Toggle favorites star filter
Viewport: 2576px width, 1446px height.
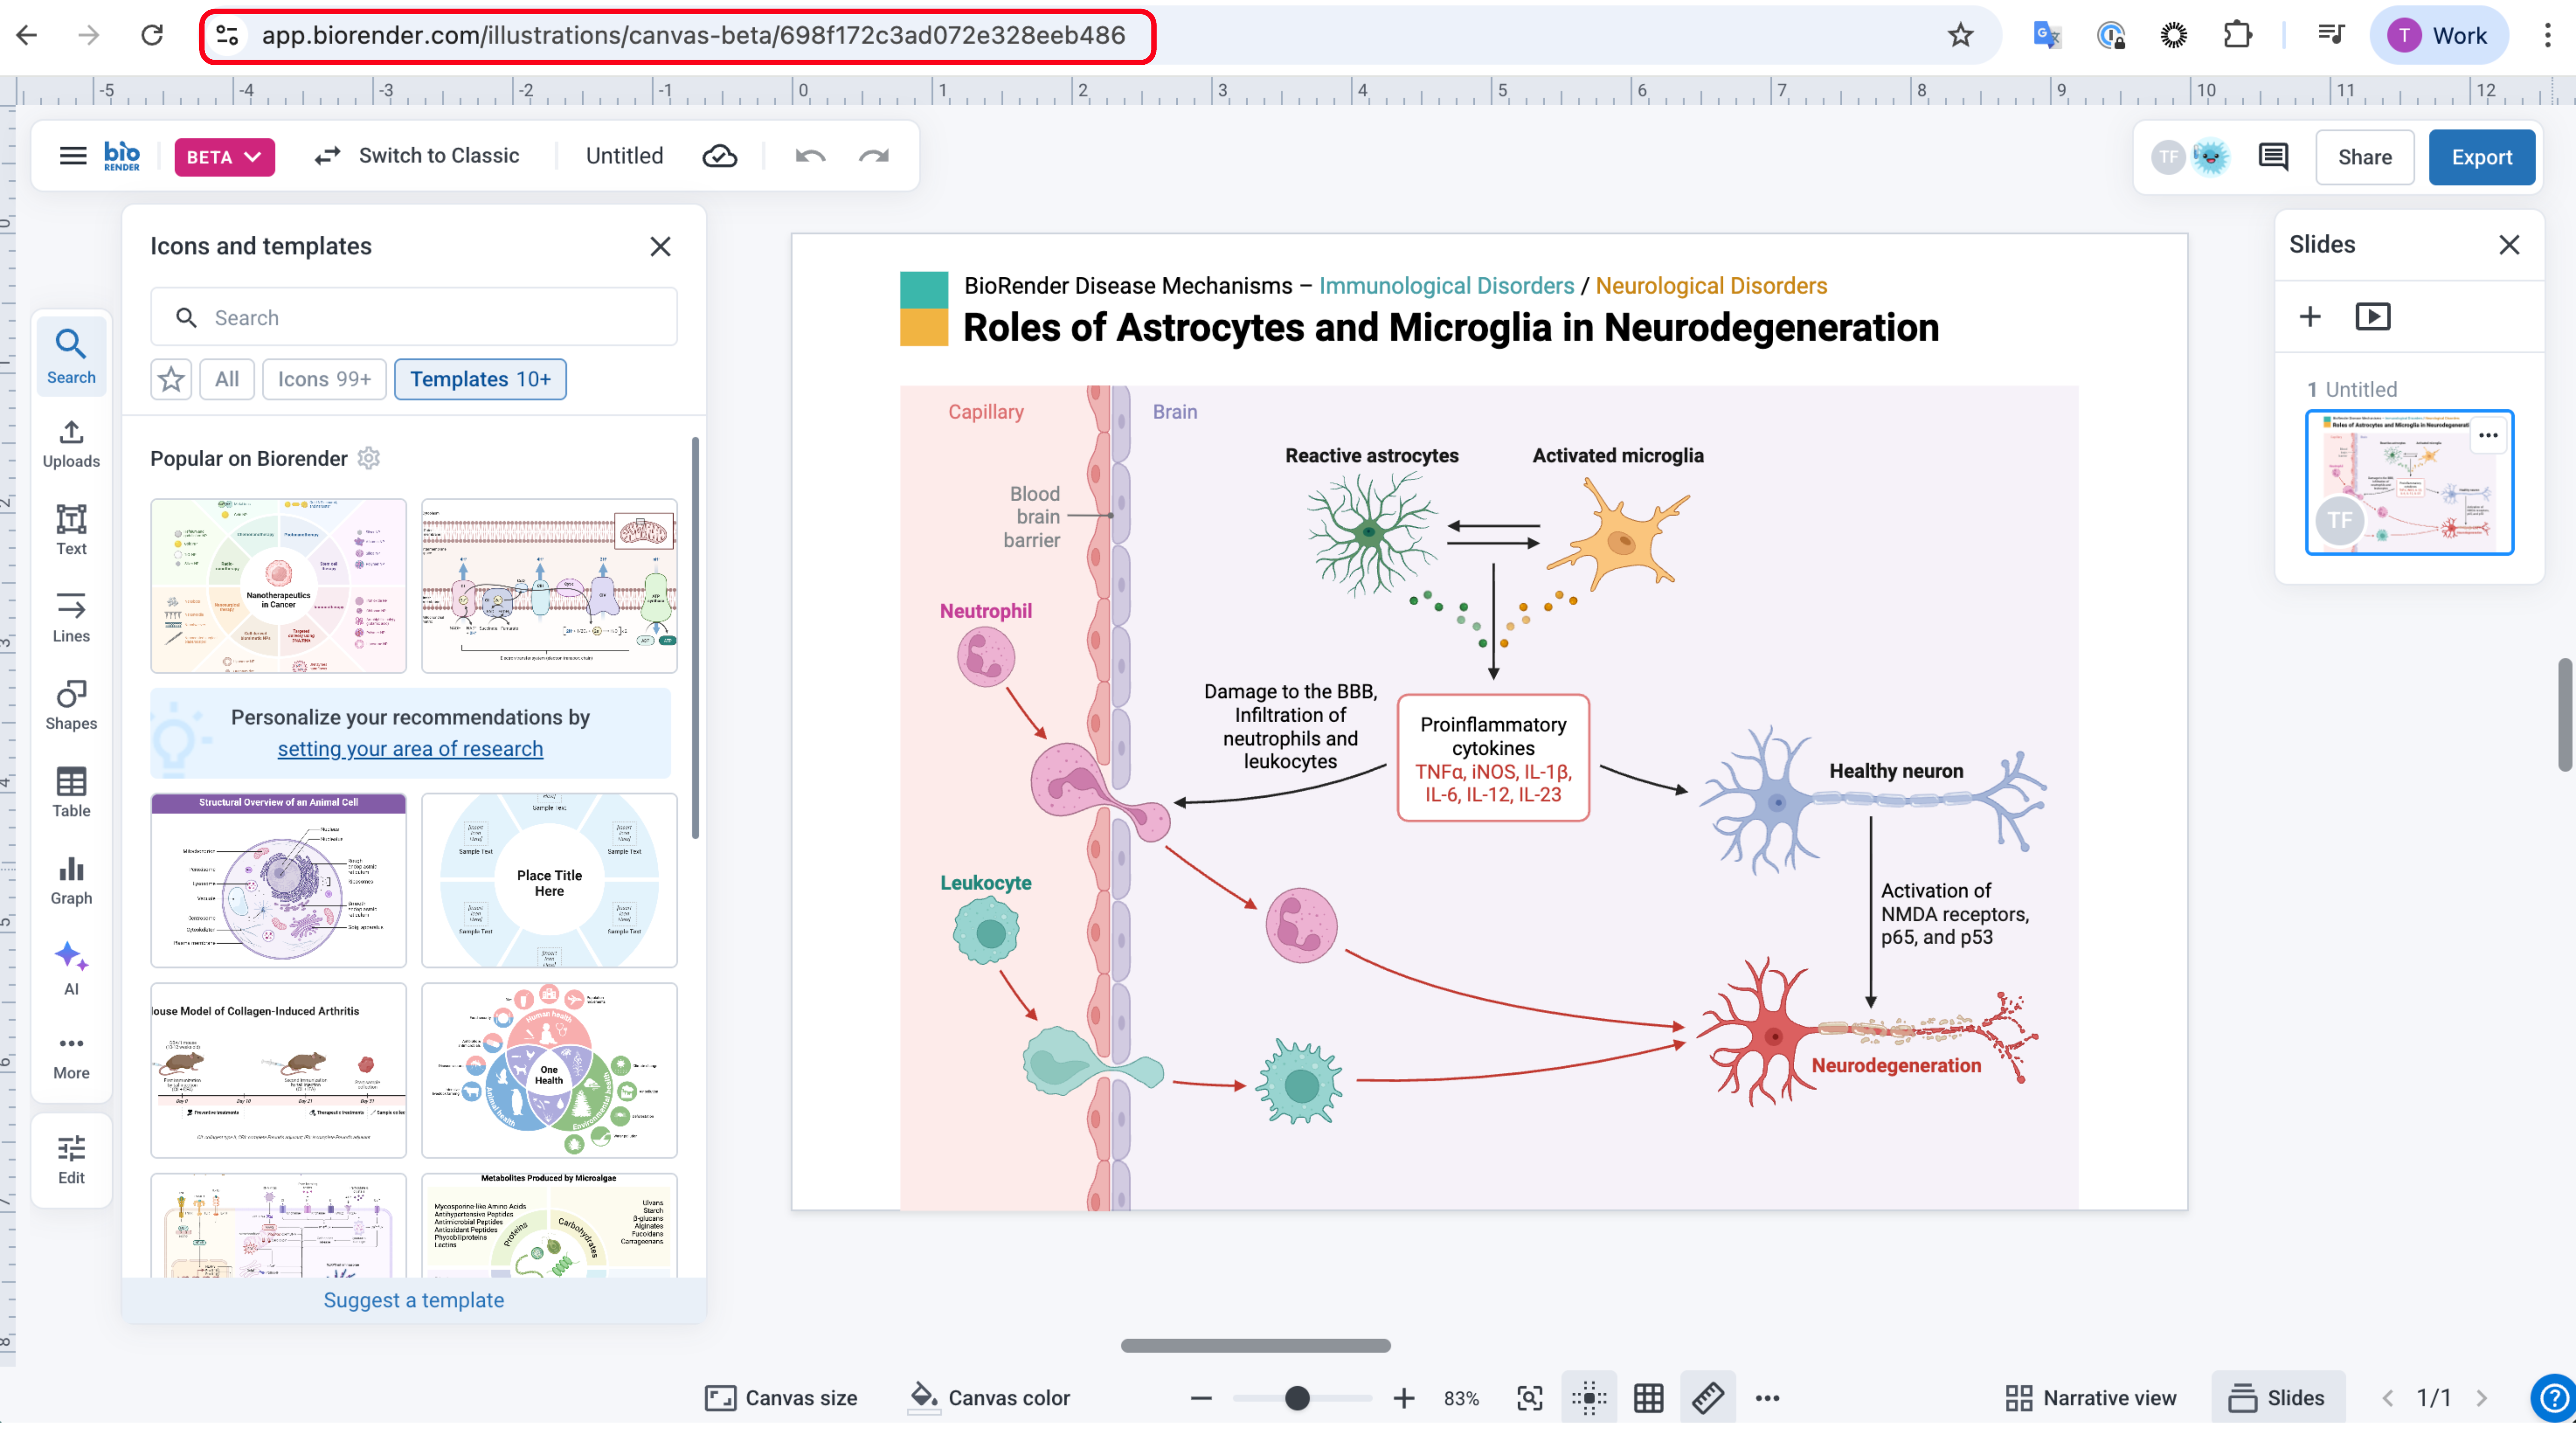pyautogui.click(x=171, y=379)
